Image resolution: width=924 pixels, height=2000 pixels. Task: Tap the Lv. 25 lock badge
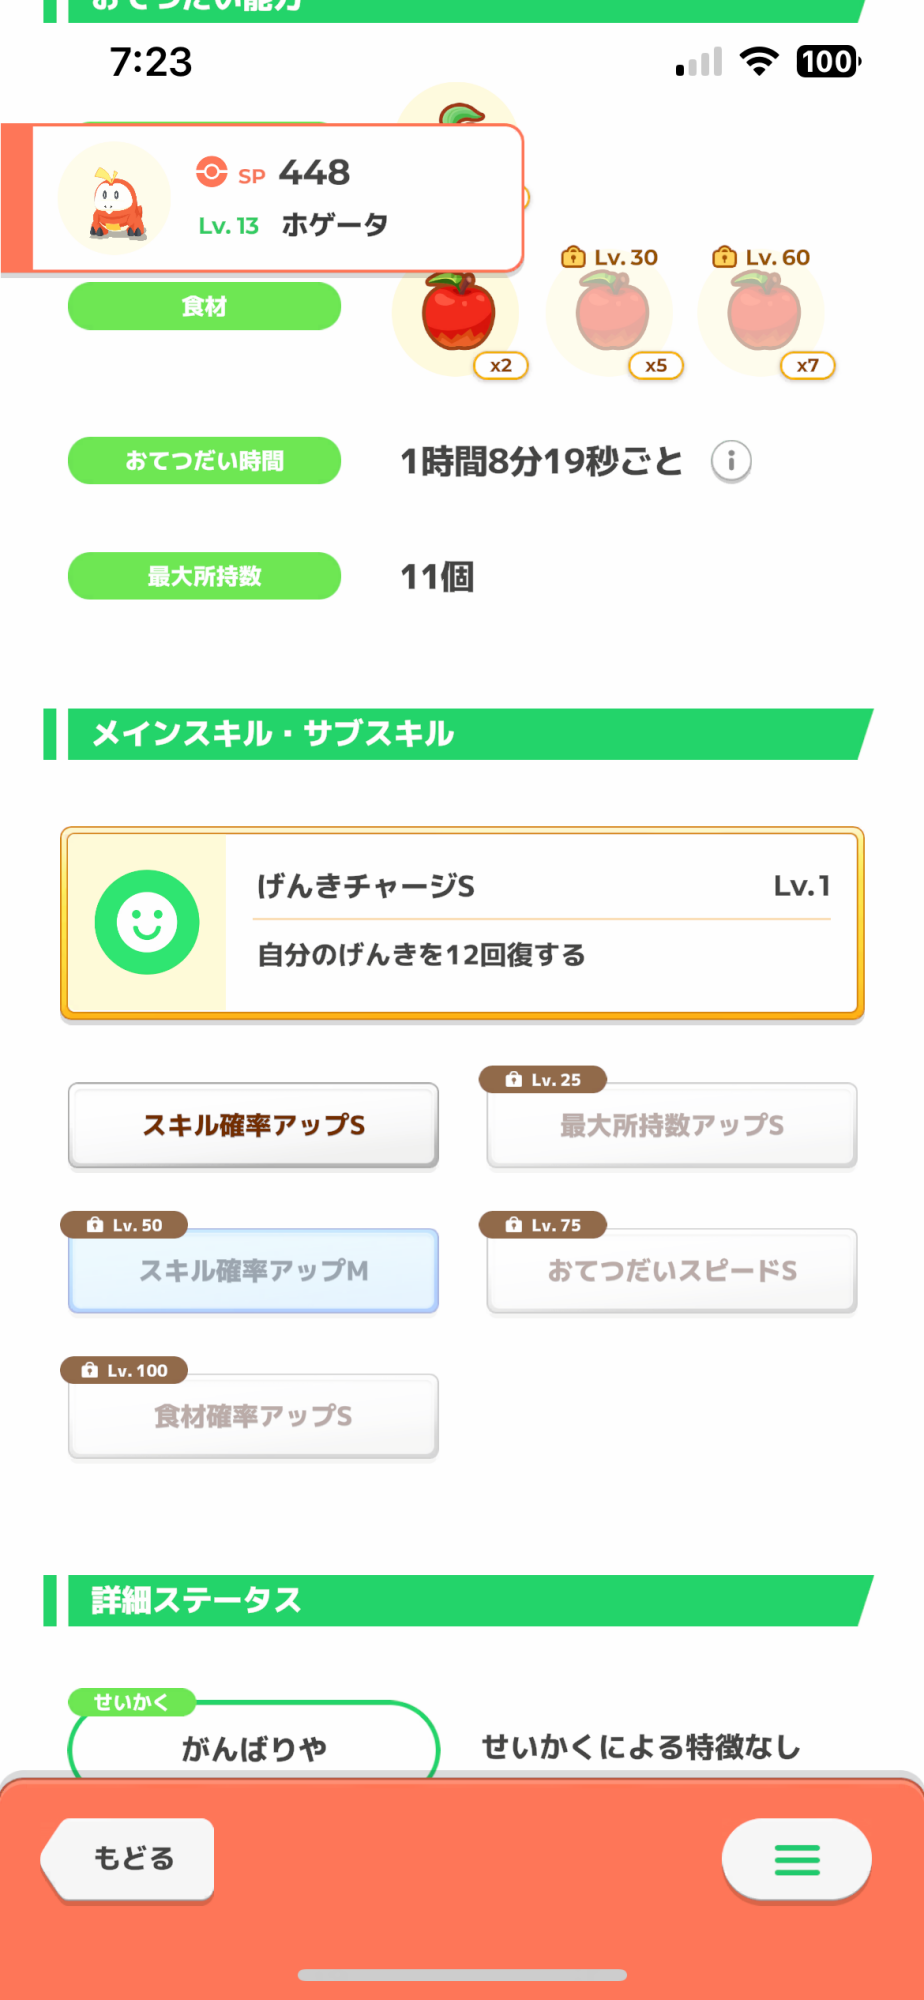click(x=543, y=1080)
